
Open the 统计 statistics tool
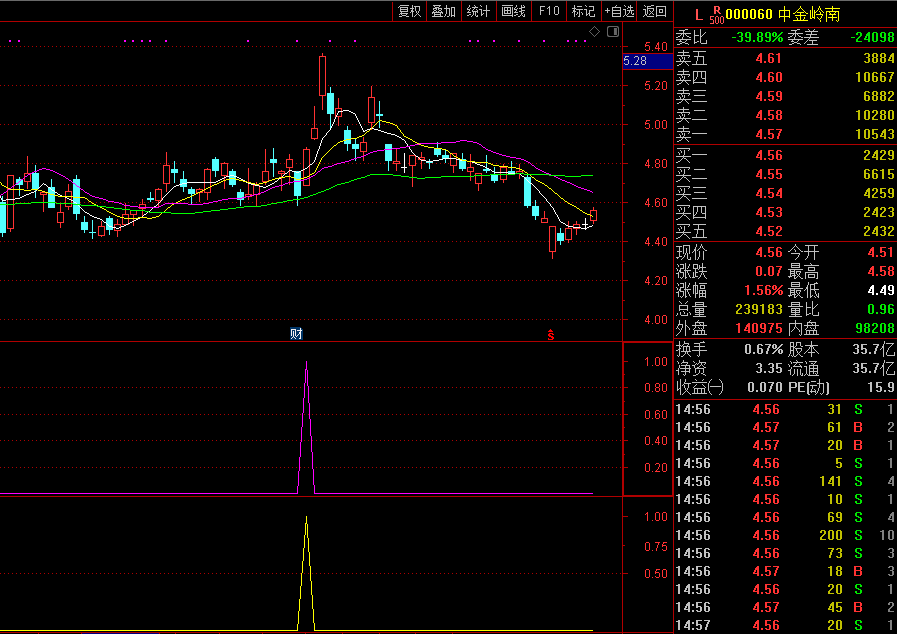pos(478,11)
